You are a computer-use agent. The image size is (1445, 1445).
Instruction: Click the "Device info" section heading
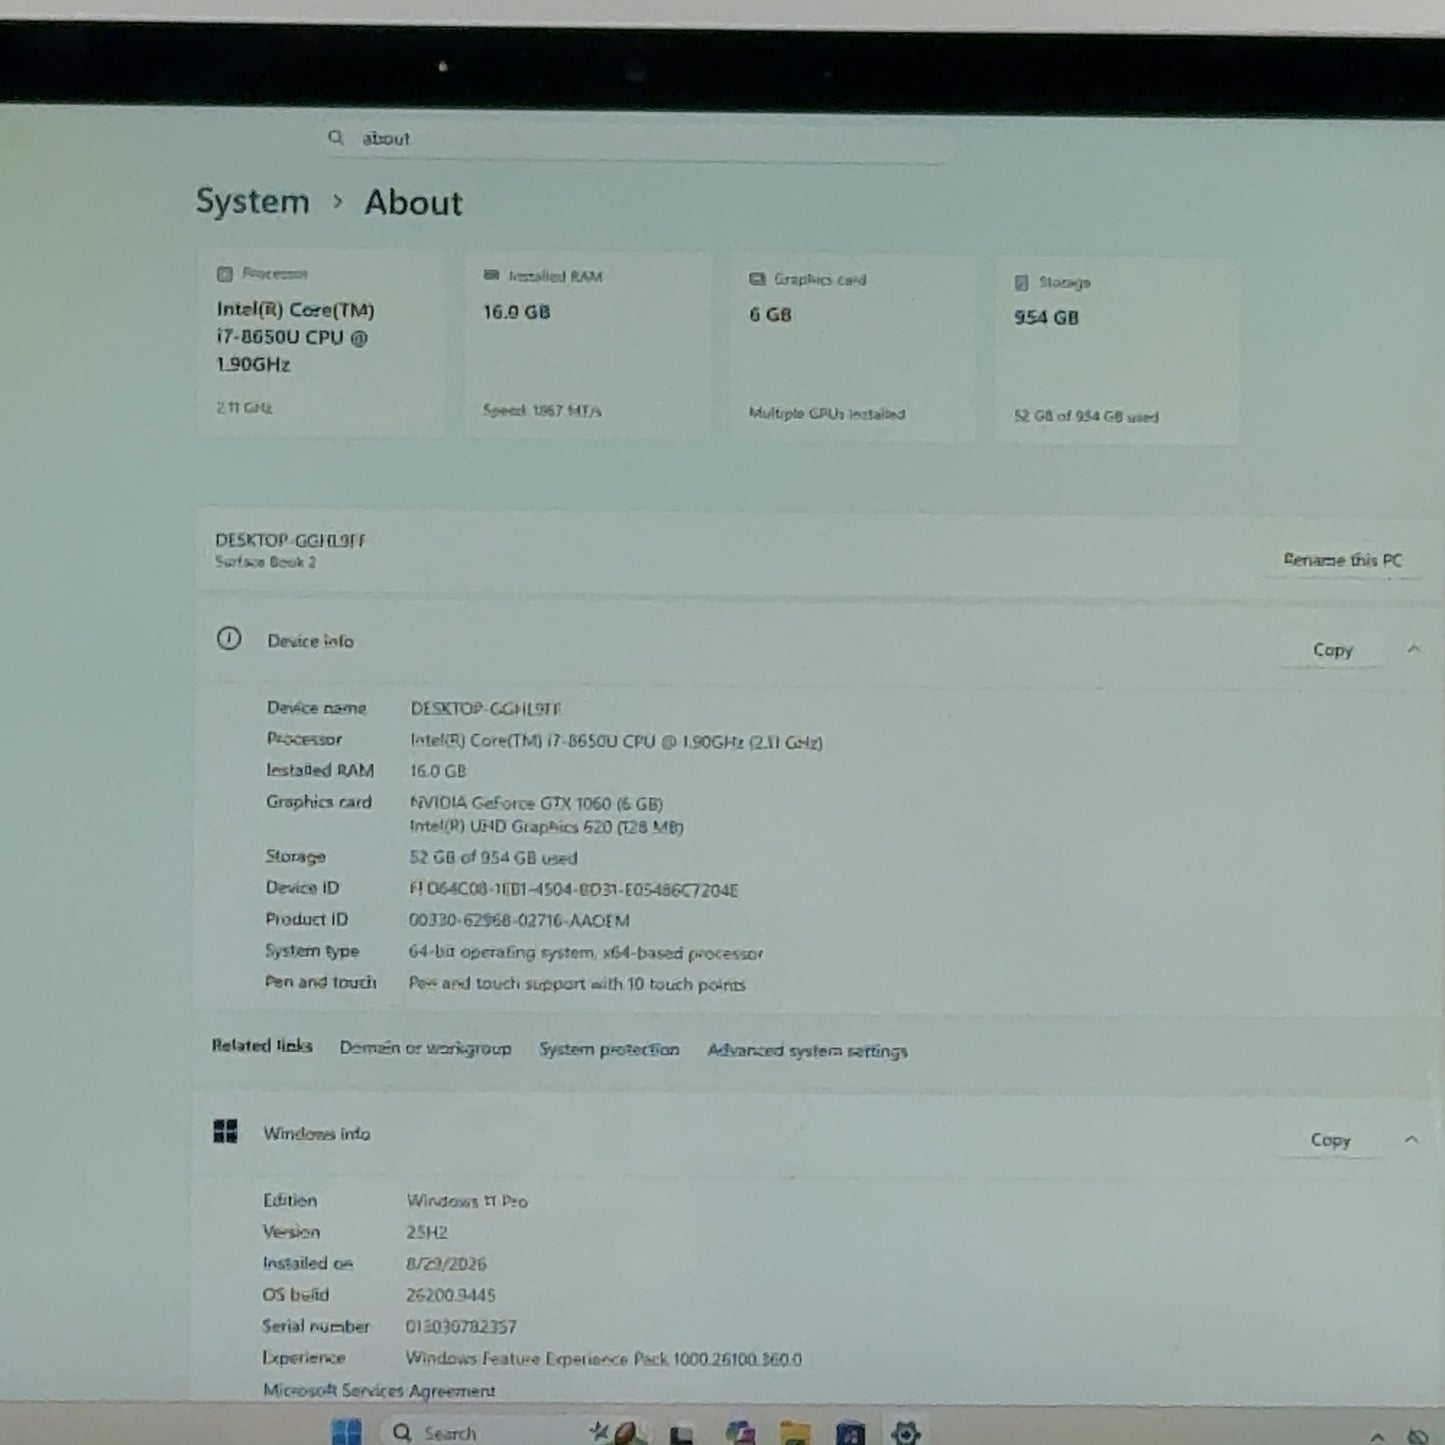310,641
